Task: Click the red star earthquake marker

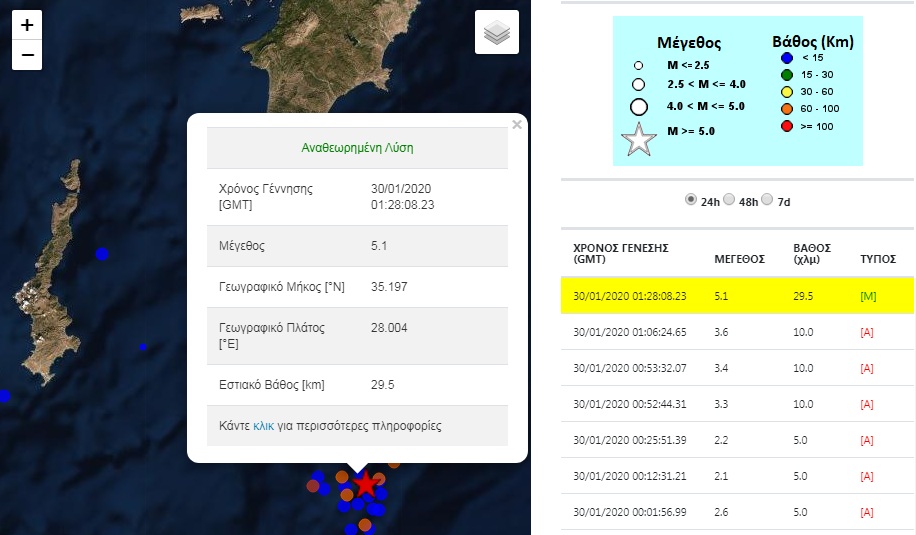Action: (367, 484)
